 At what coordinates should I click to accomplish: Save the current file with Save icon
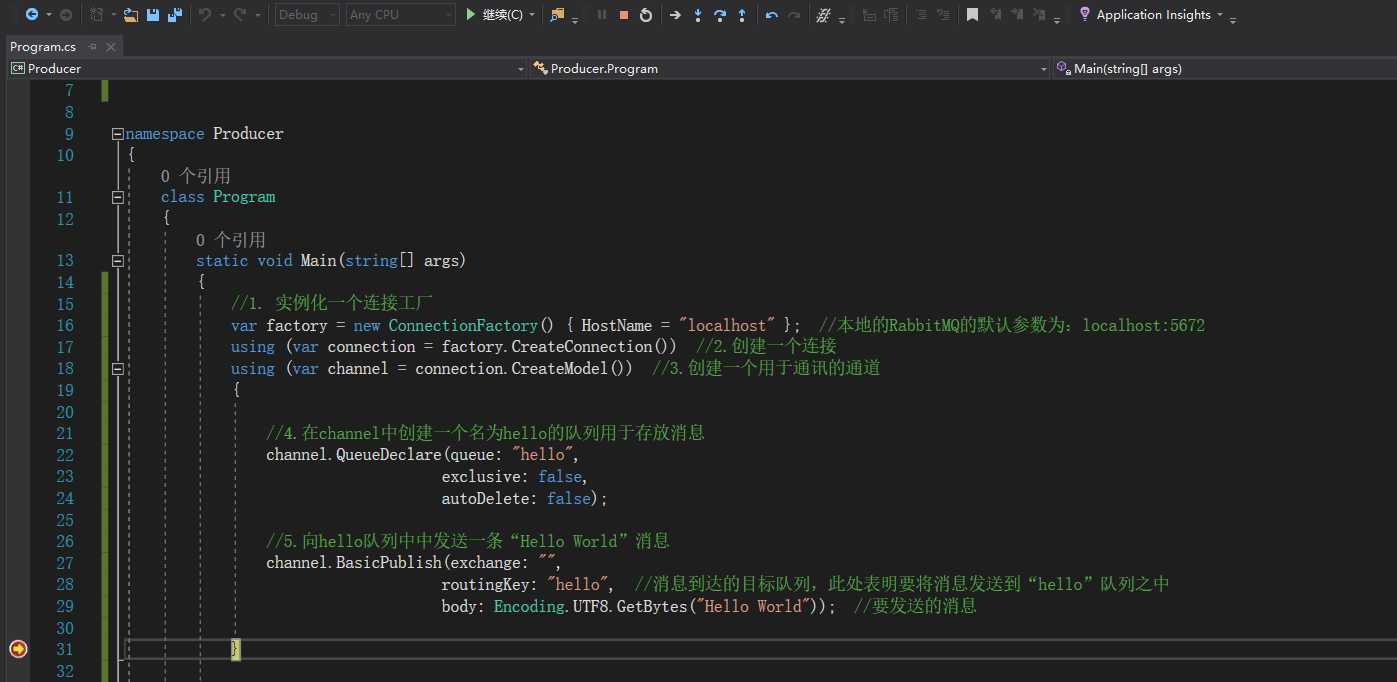(x=153, y=15)
